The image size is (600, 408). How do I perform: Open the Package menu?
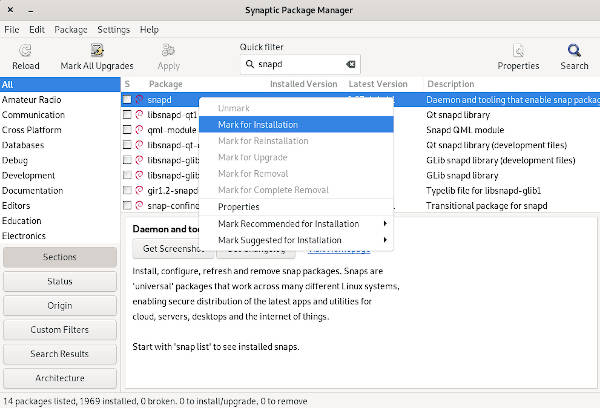[71, 29]
